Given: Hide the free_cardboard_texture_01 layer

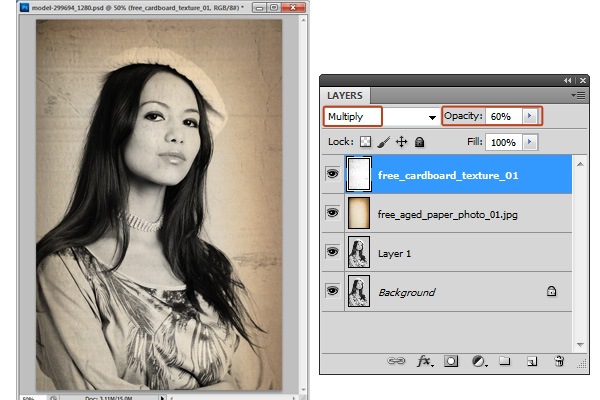Looking at the screenshot, I should click(x=333, y=174).
